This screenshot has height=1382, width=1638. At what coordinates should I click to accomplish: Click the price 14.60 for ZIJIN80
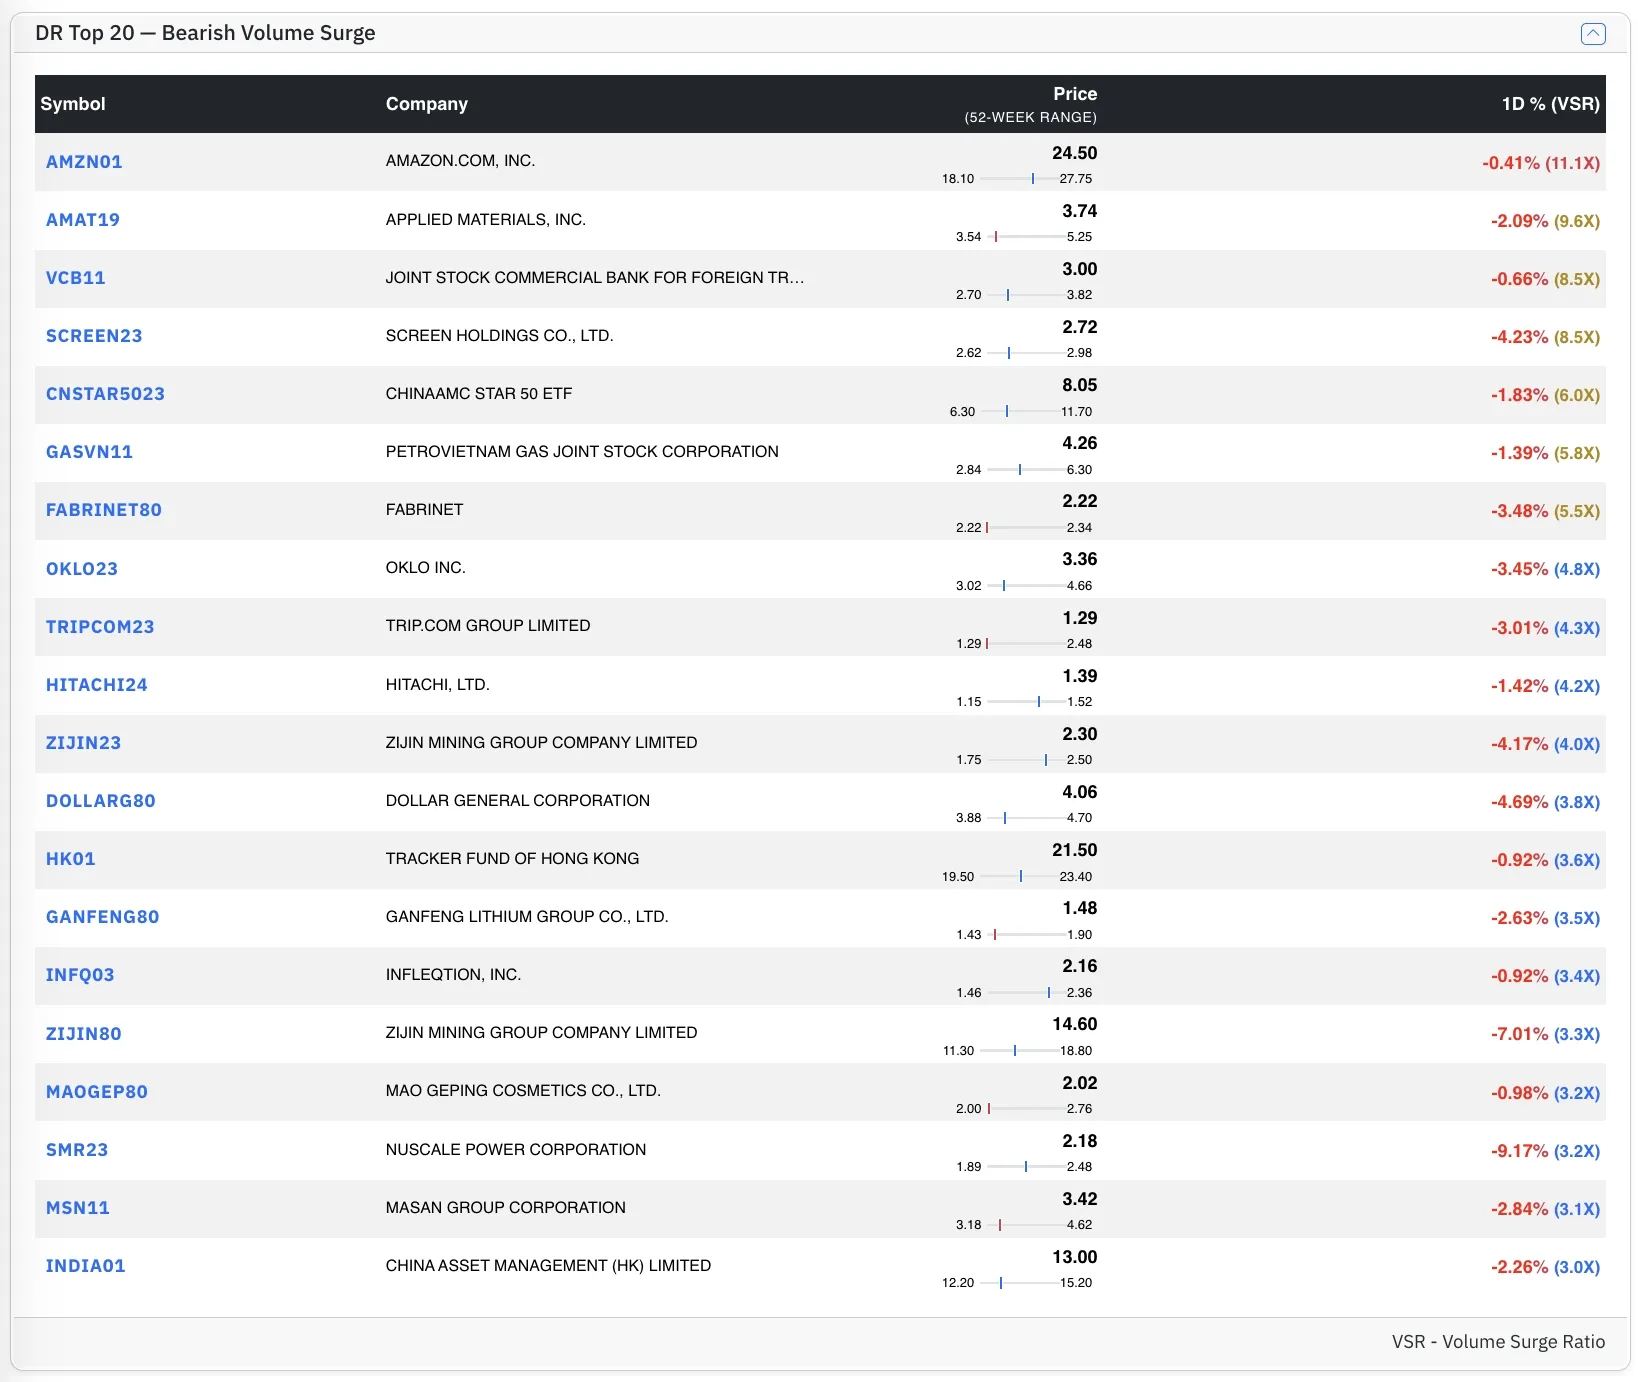tap(1075, 1024)
